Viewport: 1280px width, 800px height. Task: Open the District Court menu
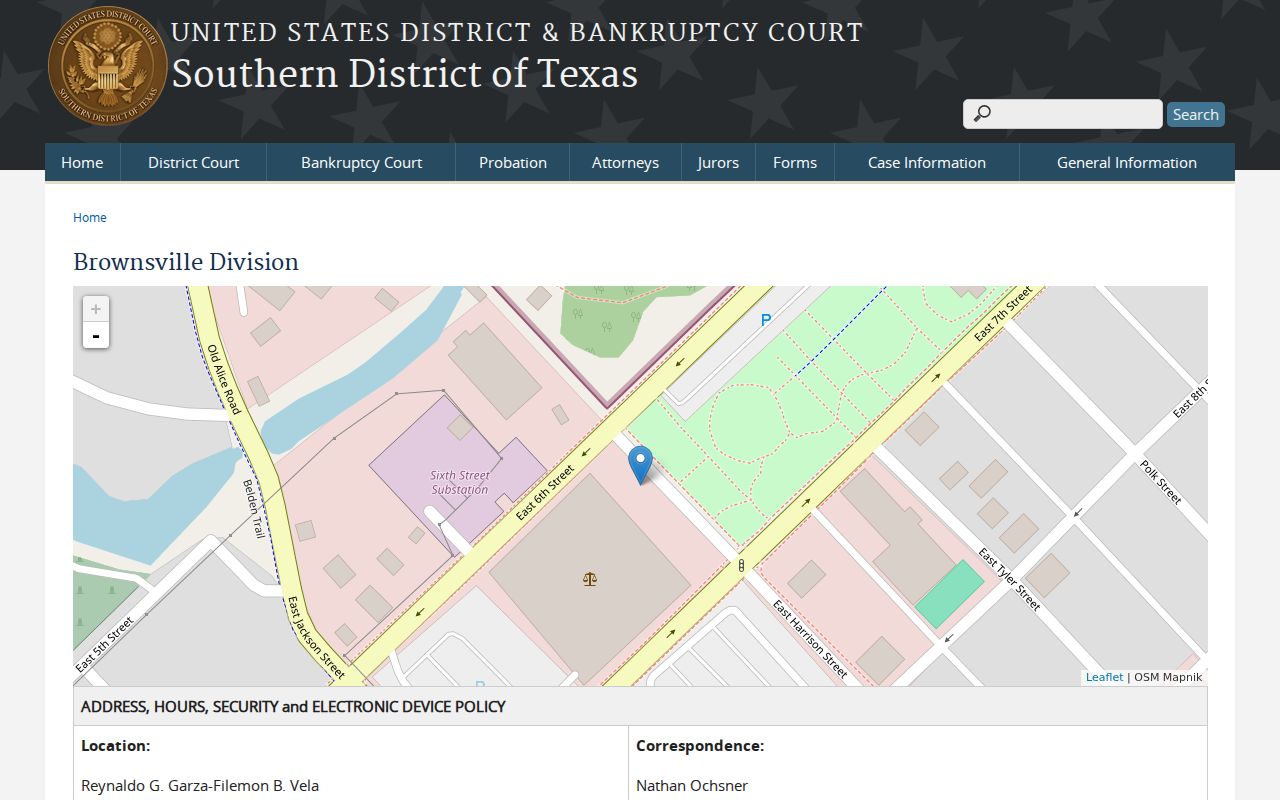tap(194, 162)
